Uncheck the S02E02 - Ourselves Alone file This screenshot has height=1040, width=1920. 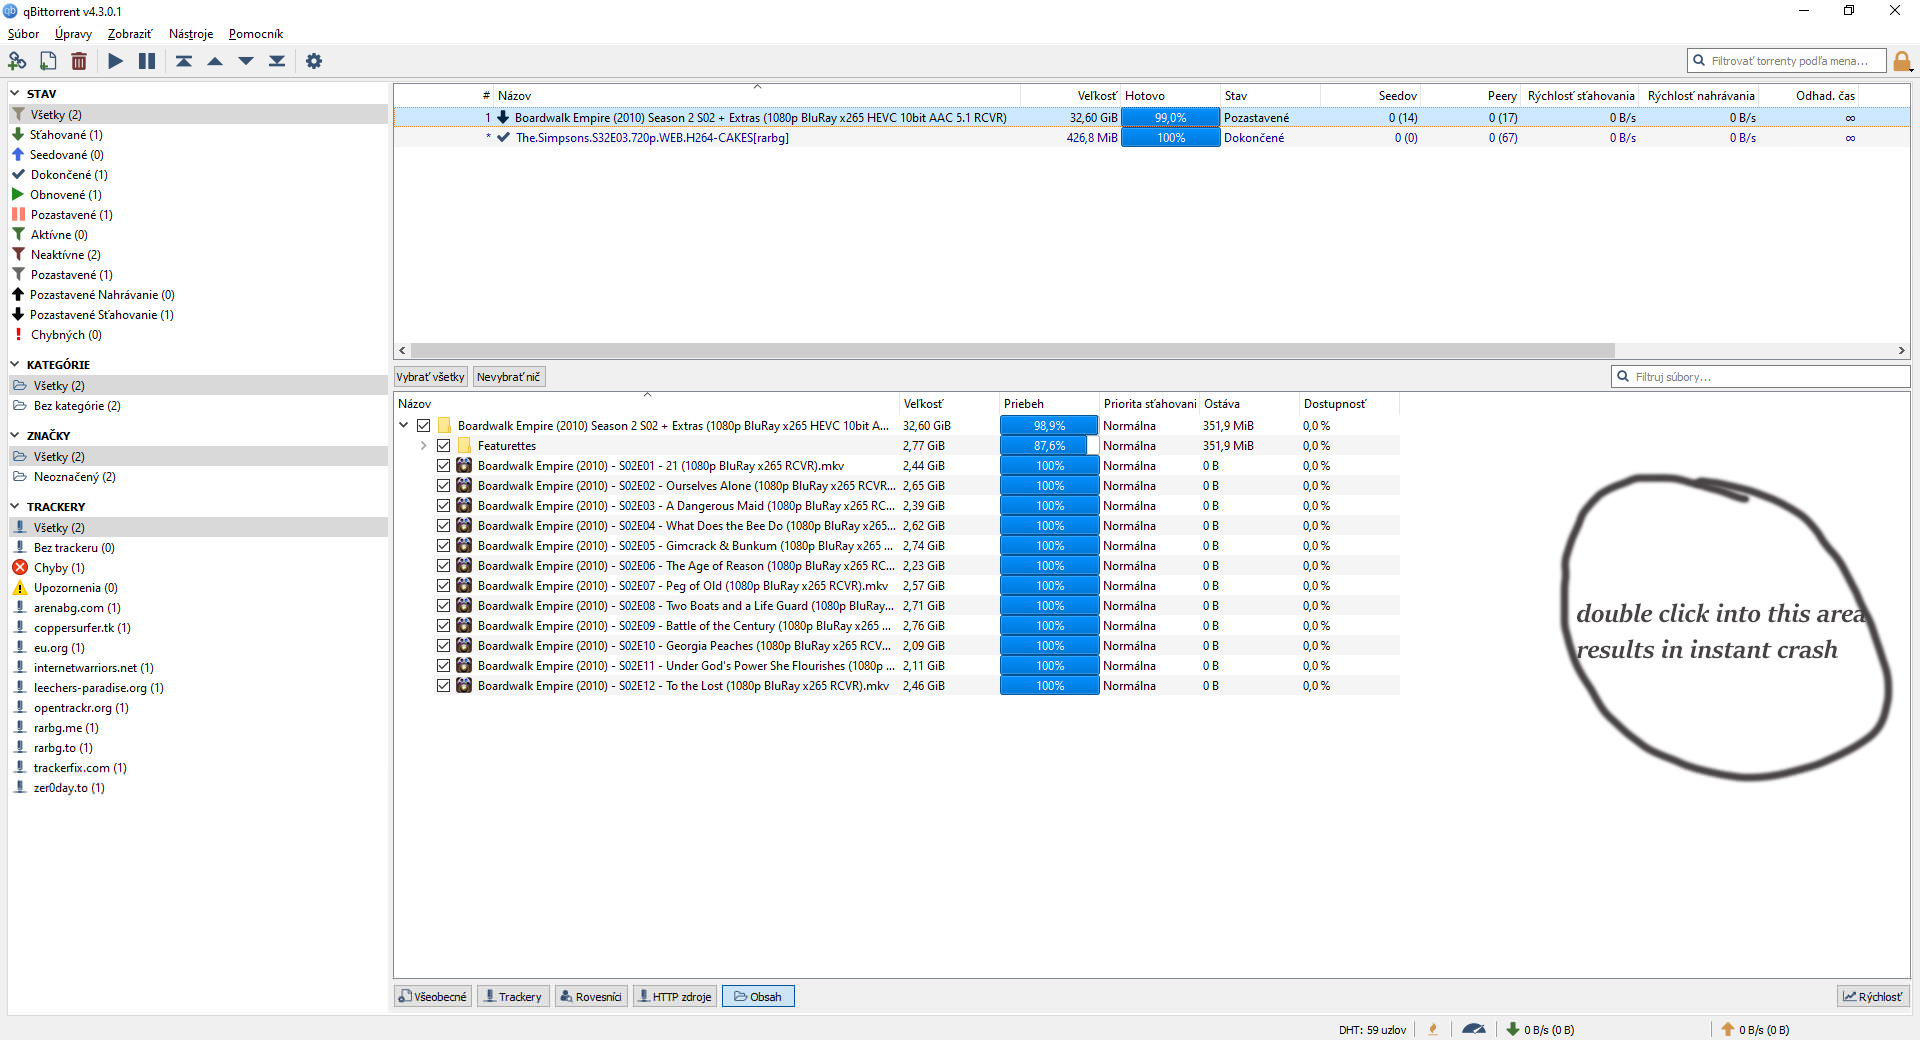(x=444, y=486)
